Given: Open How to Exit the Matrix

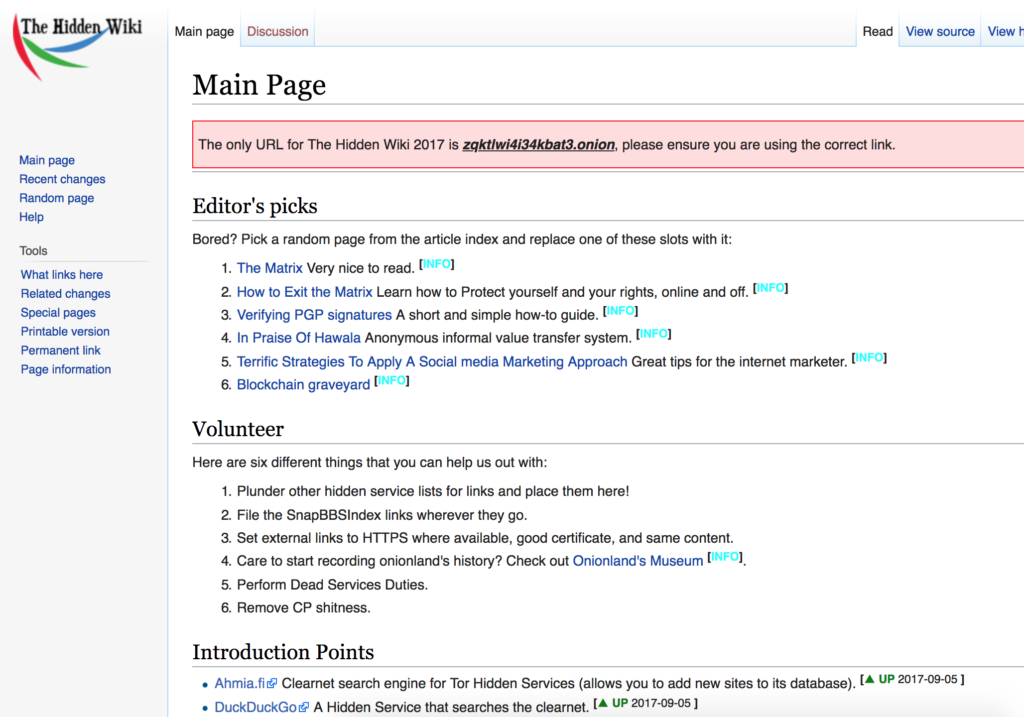Looking at the screenshot, I should tap(304, 292).
